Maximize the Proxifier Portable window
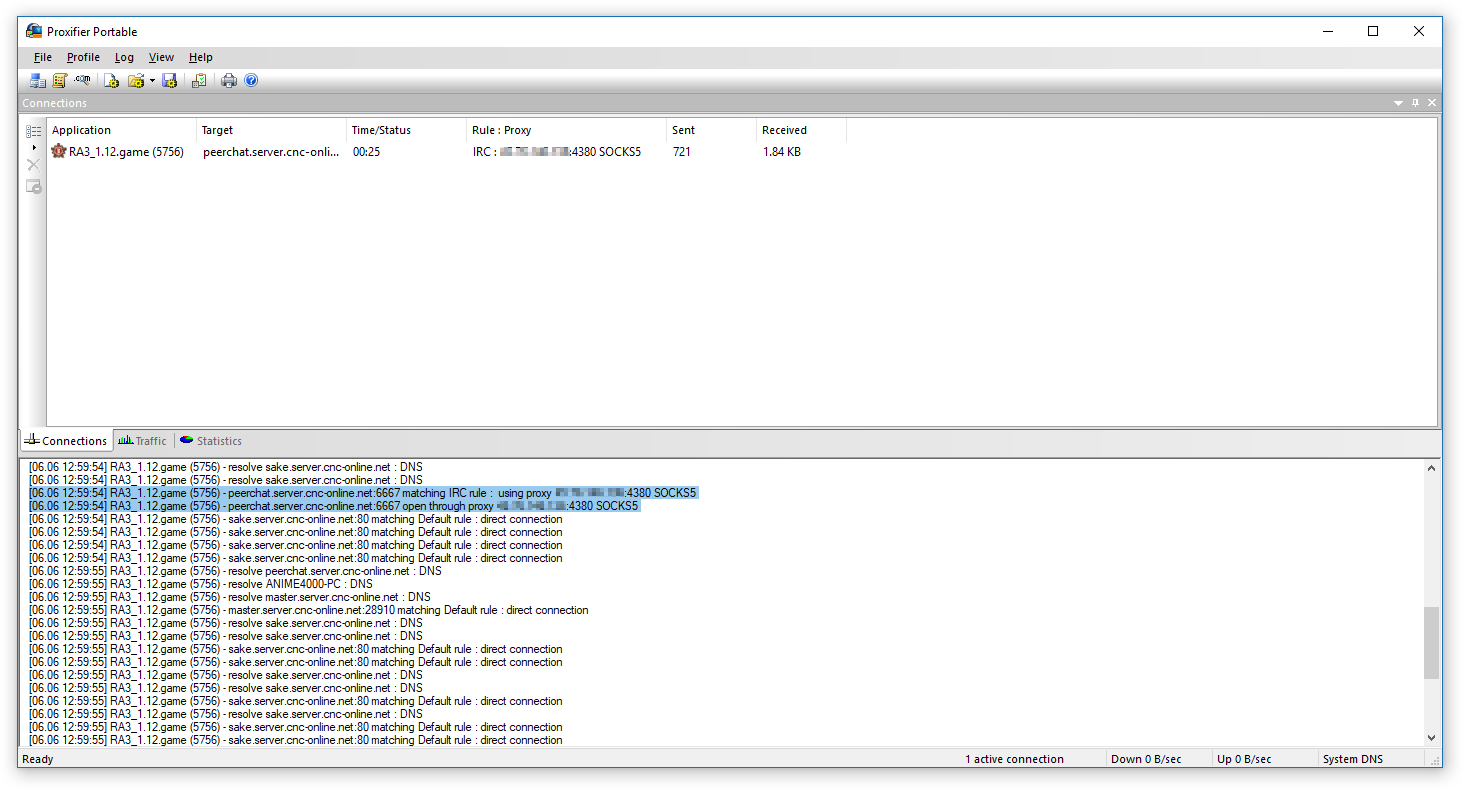Screen dimensions: 1464x790 coord(1373,31)
